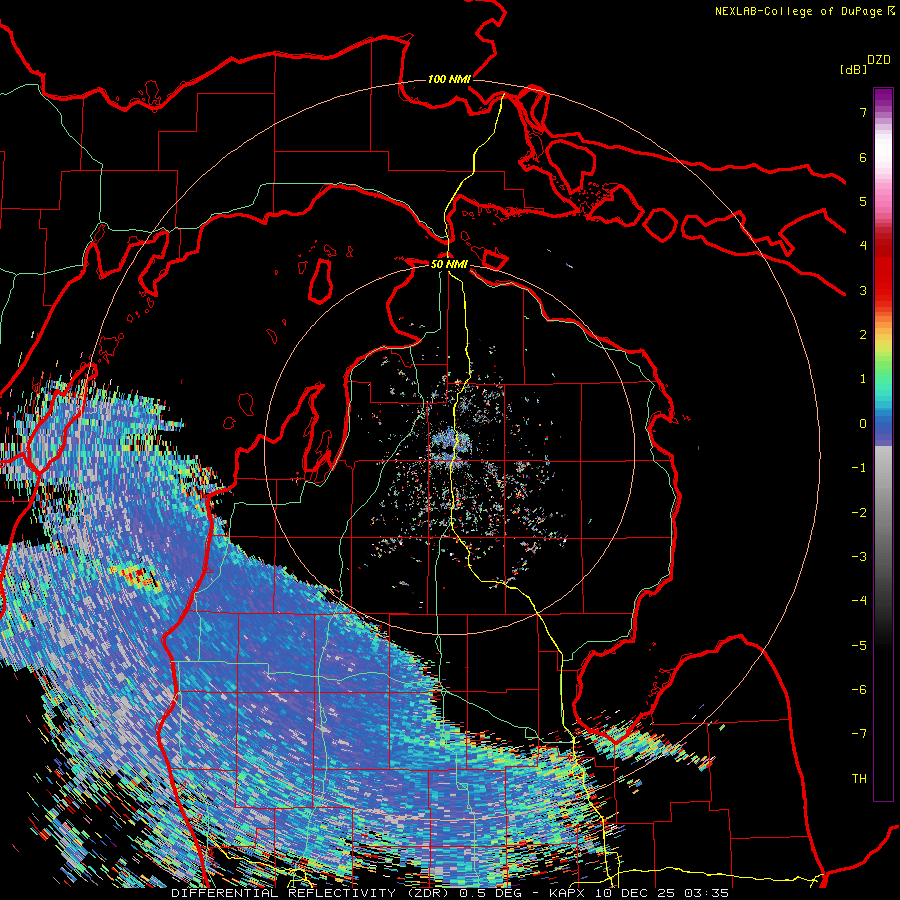This screenshot has width=900, height=900.
Task: Click the TH threshold label on scale
Action: (x=859, y=779)
